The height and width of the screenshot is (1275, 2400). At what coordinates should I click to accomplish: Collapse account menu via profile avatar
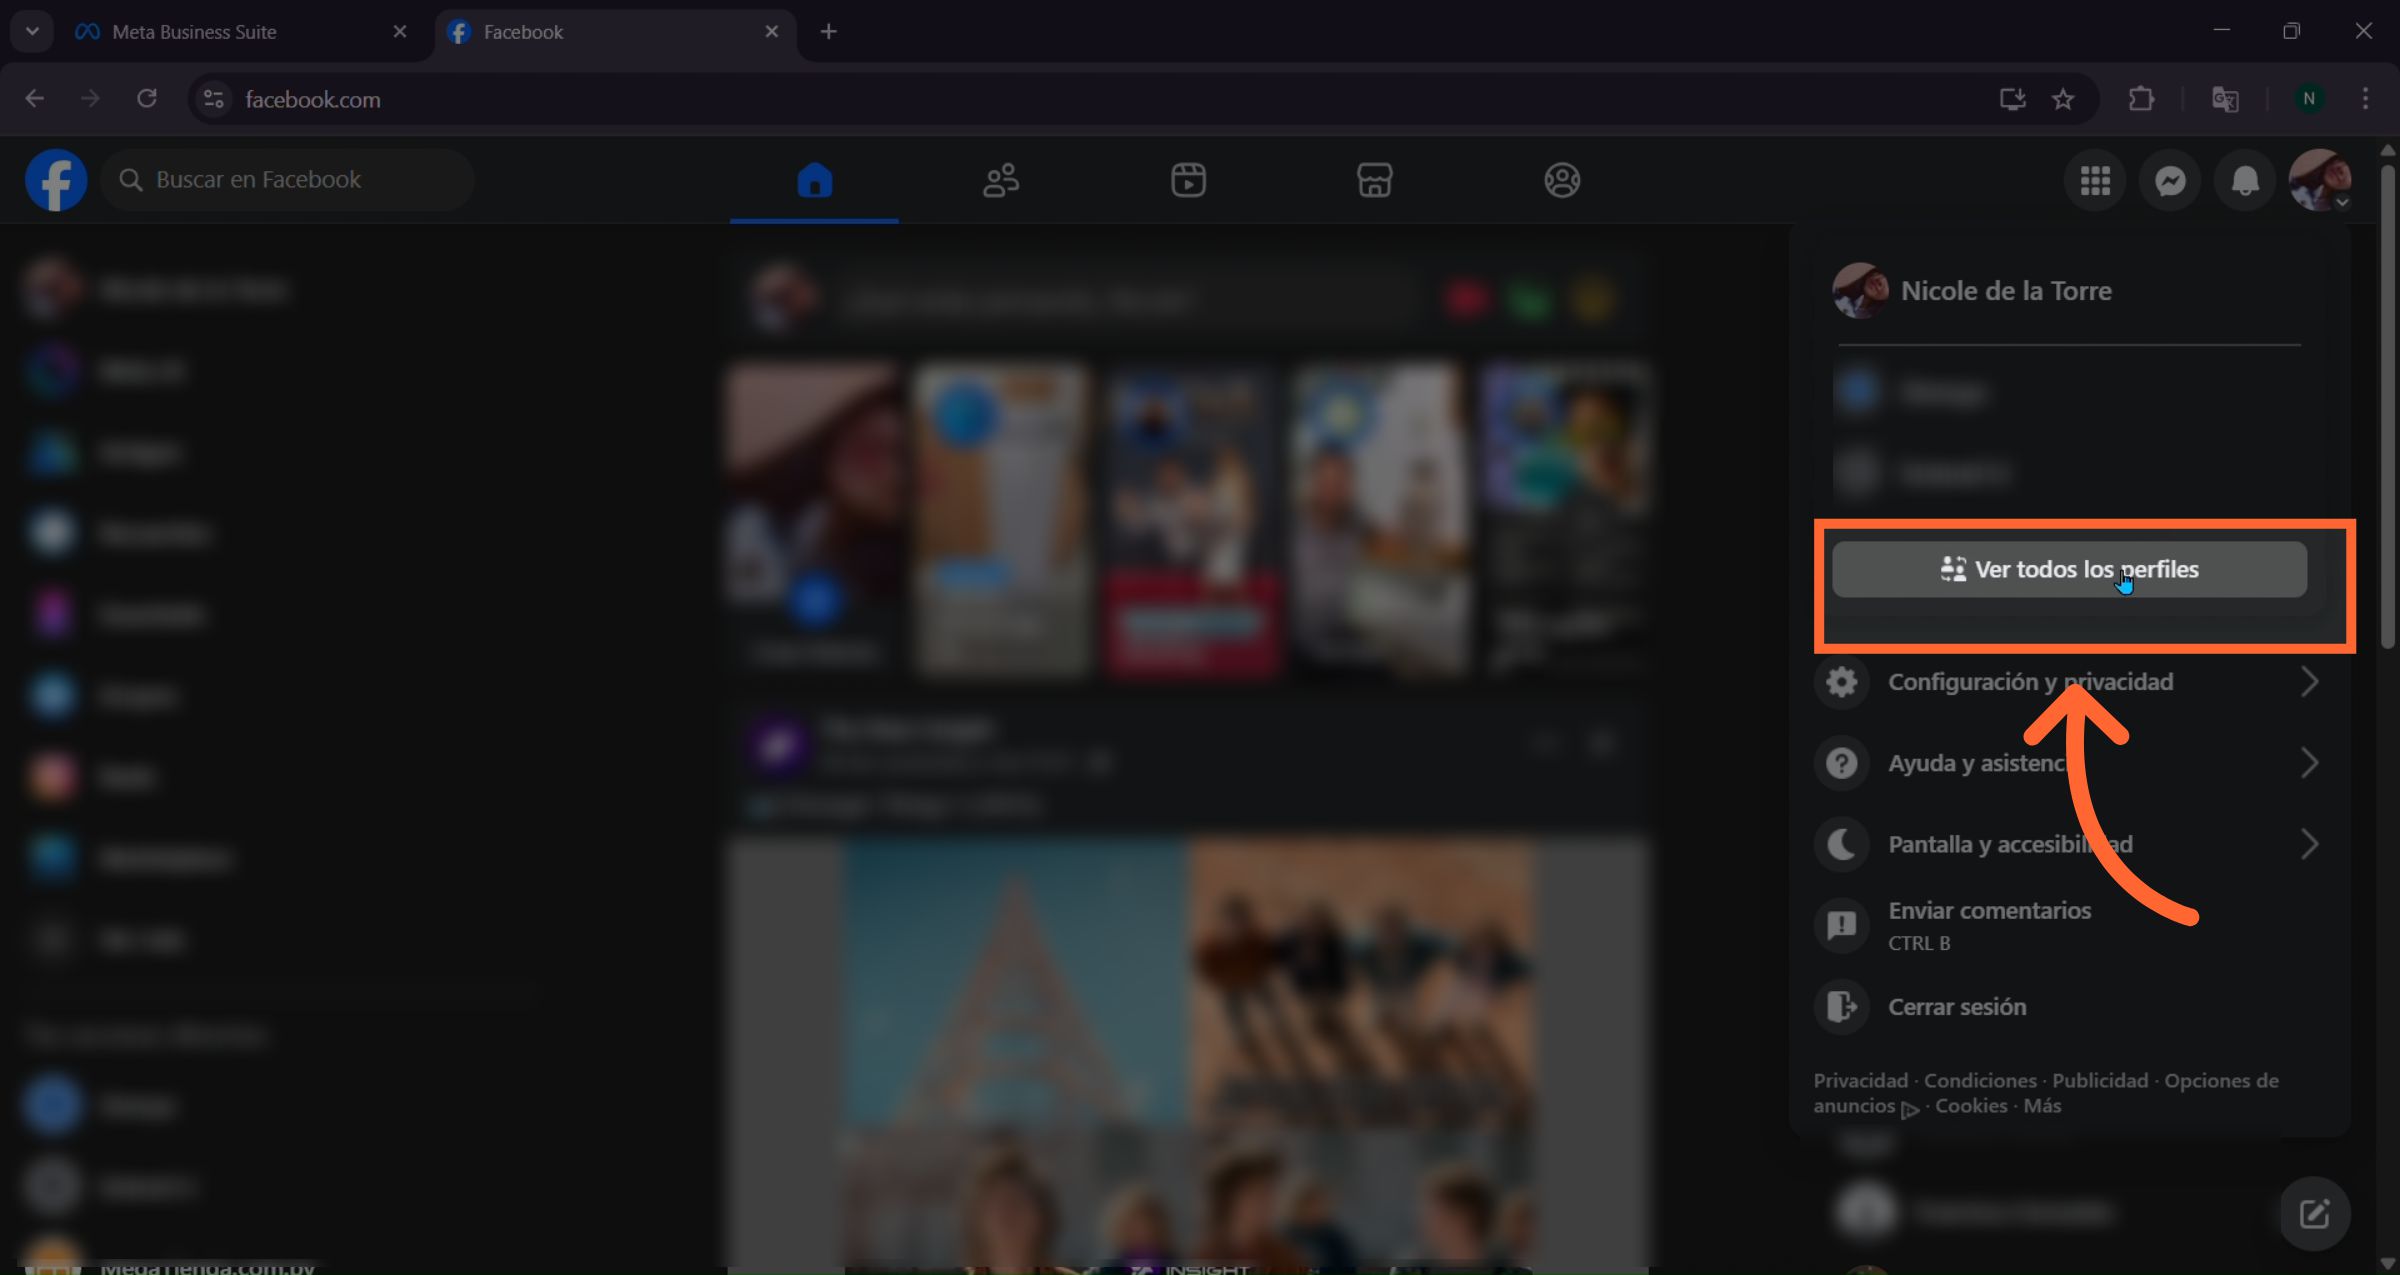[2319, 181]
